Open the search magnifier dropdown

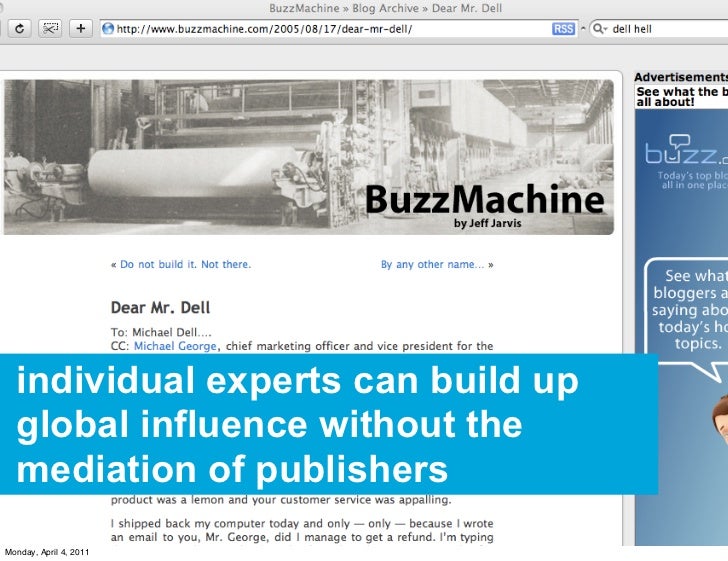pyautogui.click(x=599, y=29)
